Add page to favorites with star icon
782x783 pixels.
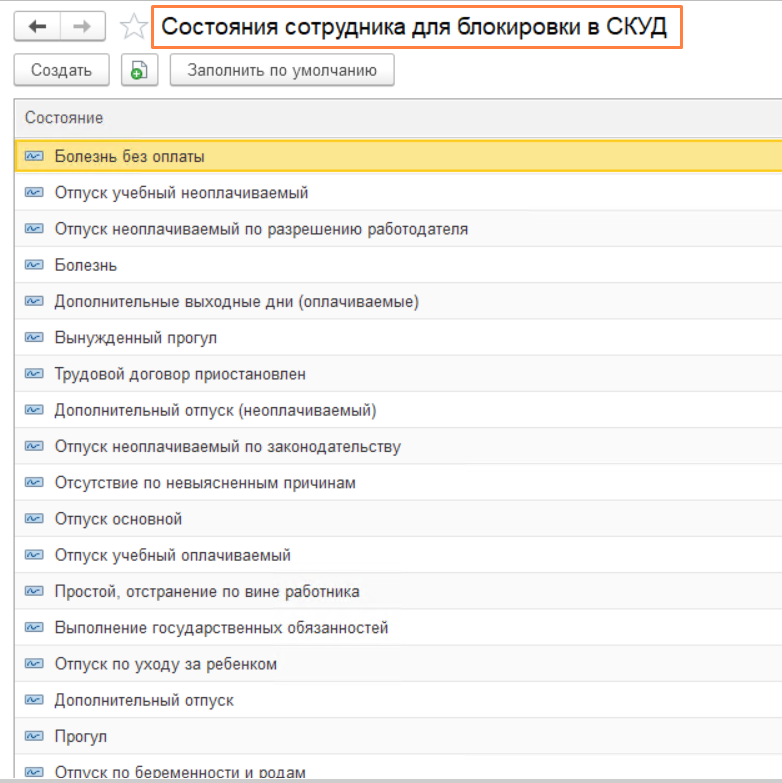pyautogui.click(x=132, y=27)
